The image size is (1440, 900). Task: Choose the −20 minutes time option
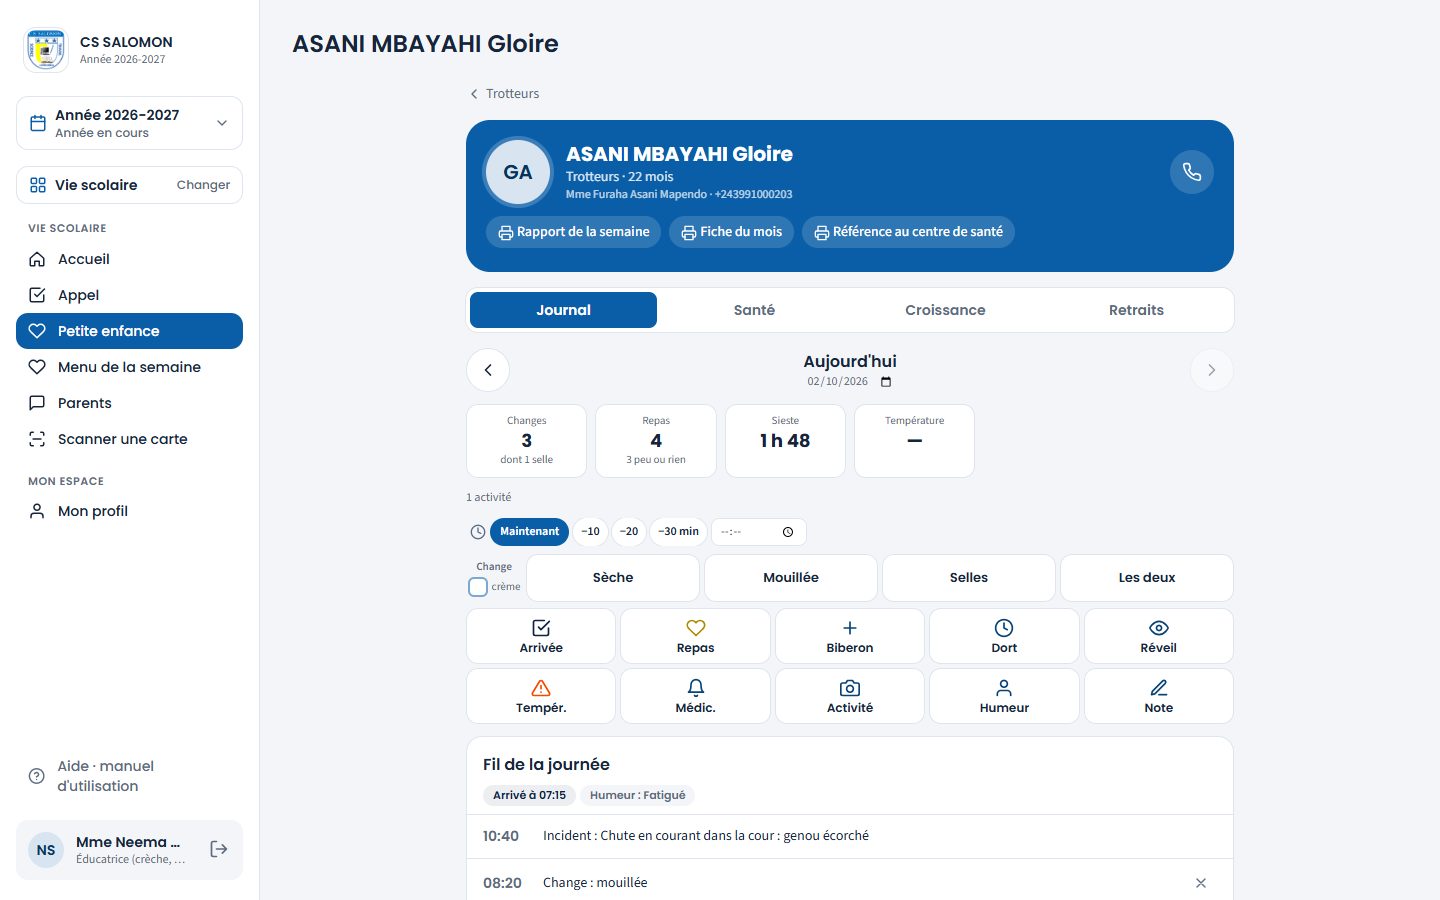629,532
